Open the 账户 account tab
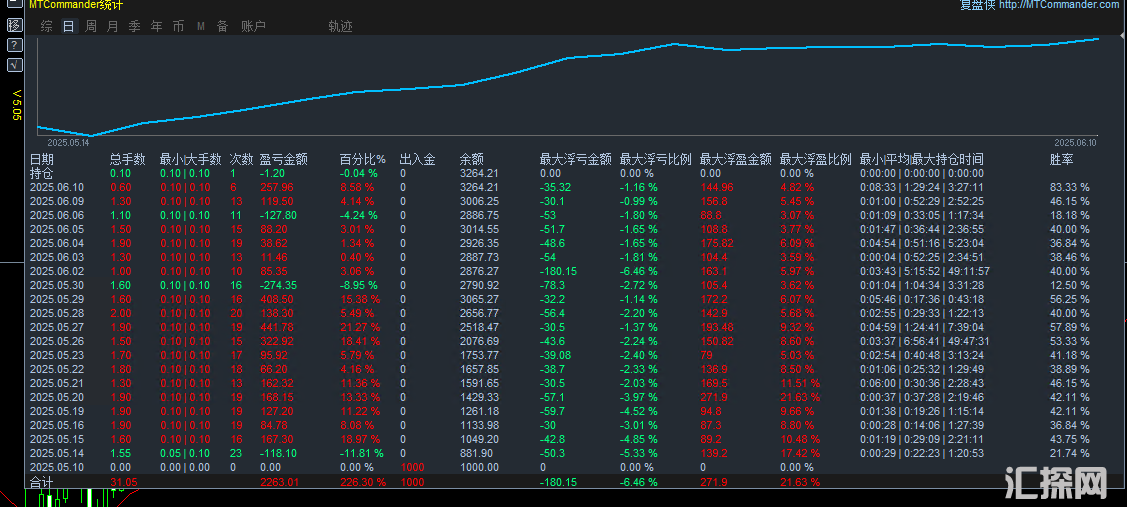 coord(253,27)
